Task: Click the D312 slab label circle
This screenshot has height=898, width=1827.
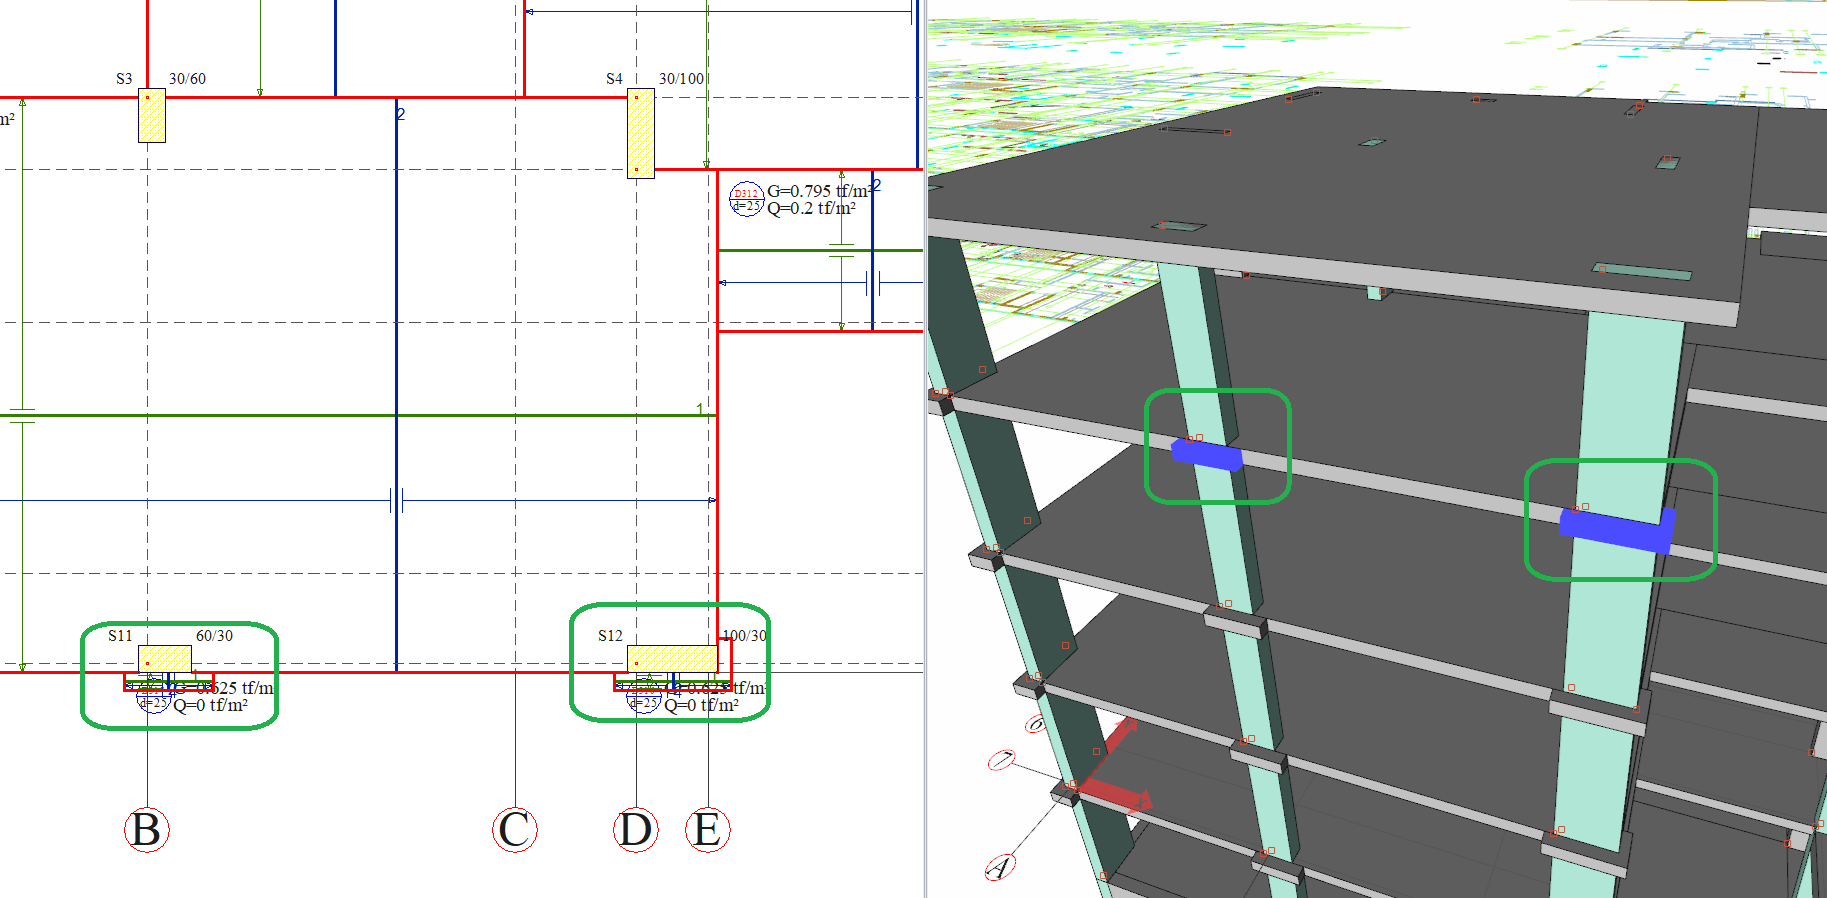Action: click(746, 200)
